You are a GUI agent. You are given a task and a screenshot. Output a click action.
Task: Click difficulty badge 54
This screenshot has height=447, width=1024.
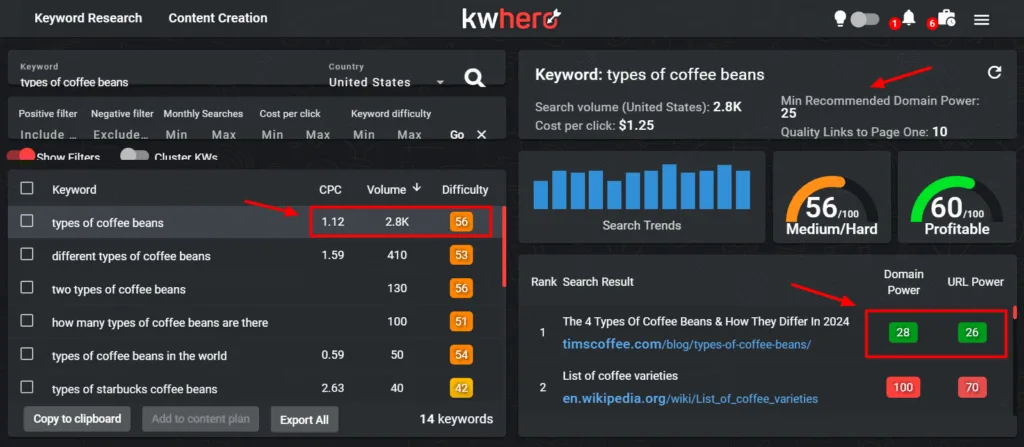pyautogui.click(x=462, y=355)
